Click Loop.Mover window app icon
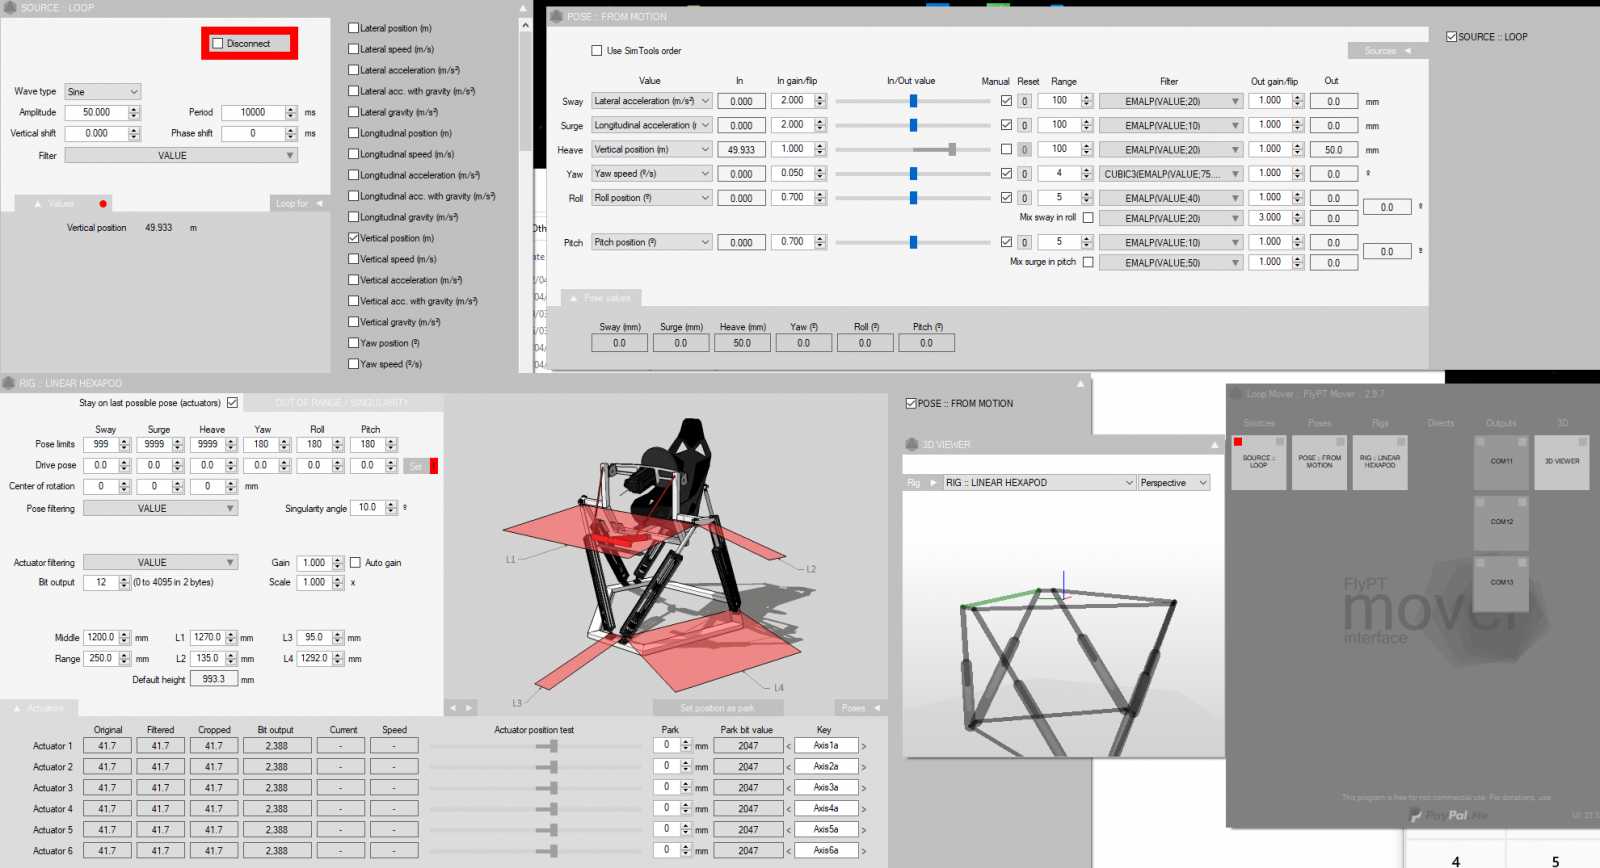The height and width of the screenshot is (868, 1600). click(x=1237, y=394)
